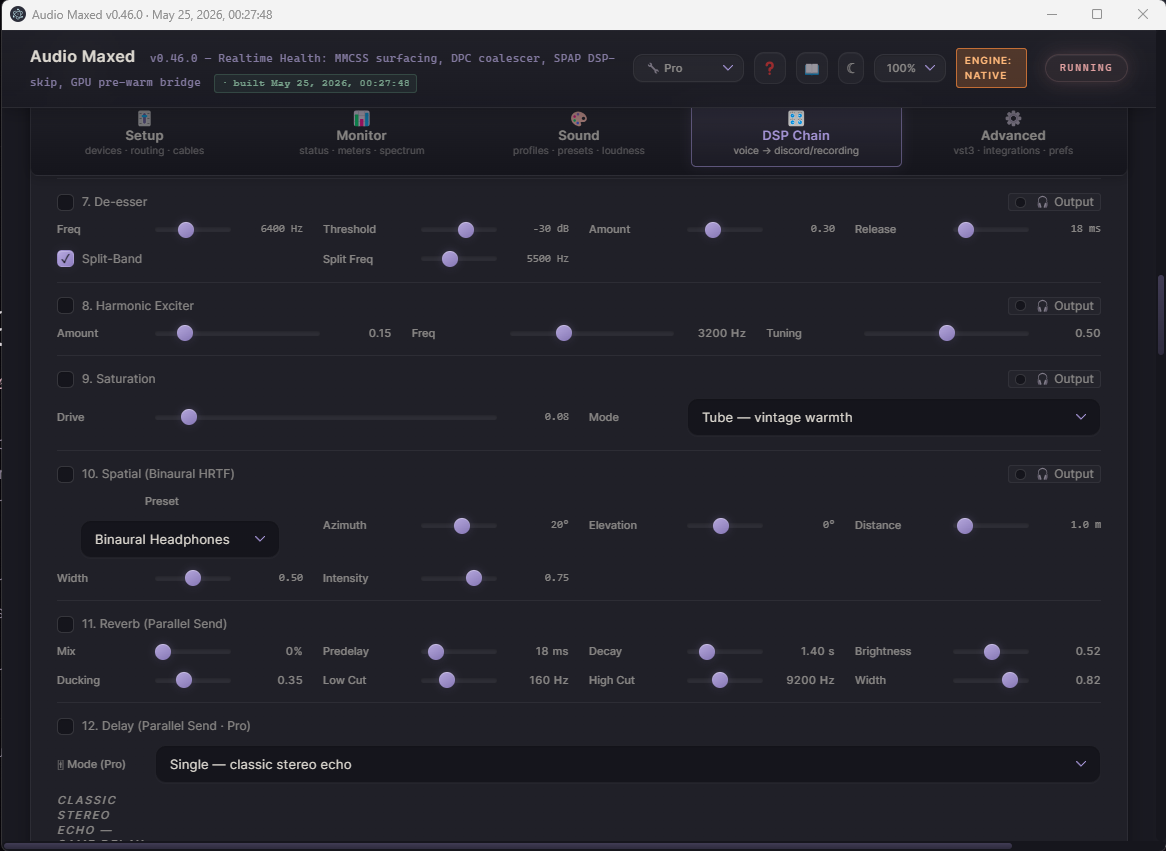The height and width of the screenshot is (851, 1166).
Task: Click headphones icon in Saturation Output
Action: coord(1043,379)
